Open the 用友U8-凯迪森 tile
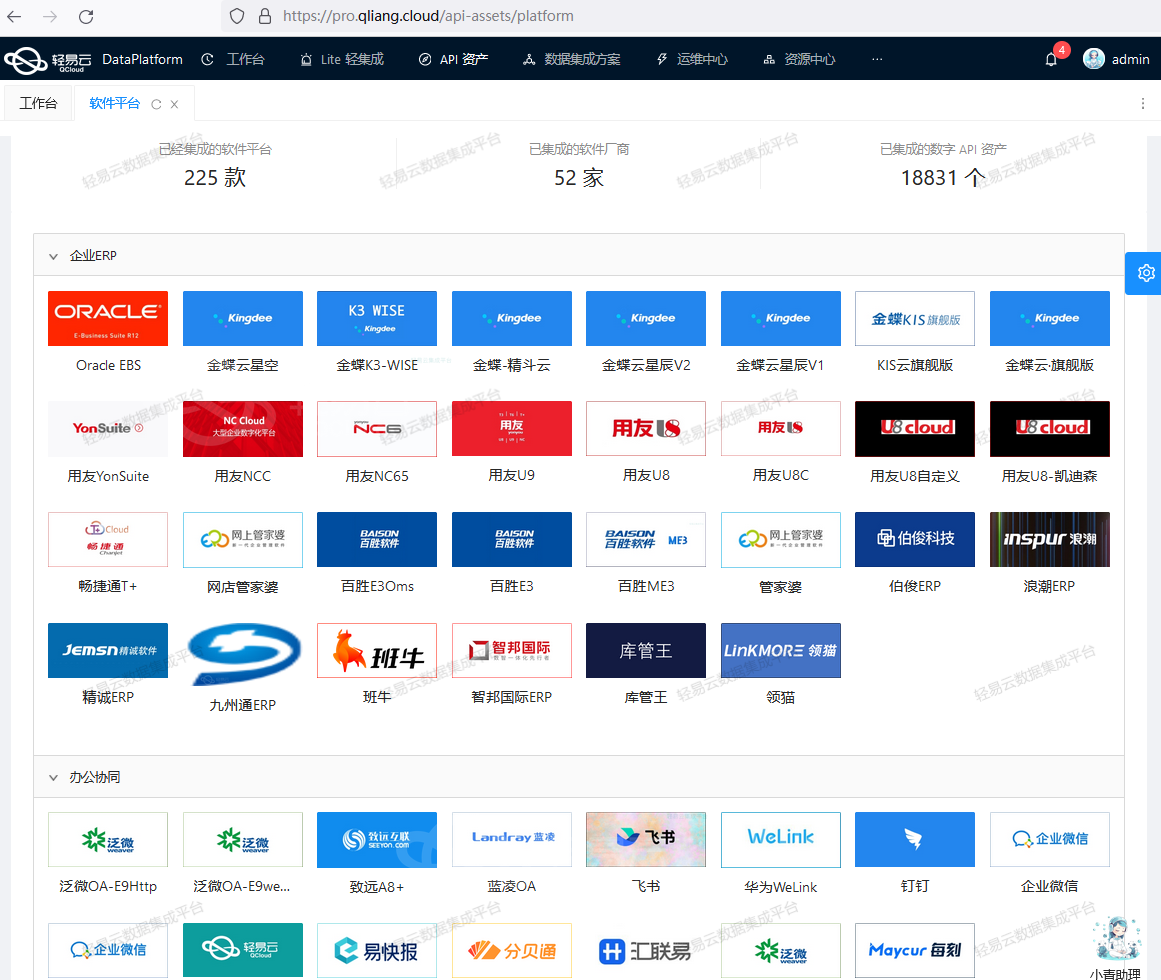 [x=1049, y=429]
